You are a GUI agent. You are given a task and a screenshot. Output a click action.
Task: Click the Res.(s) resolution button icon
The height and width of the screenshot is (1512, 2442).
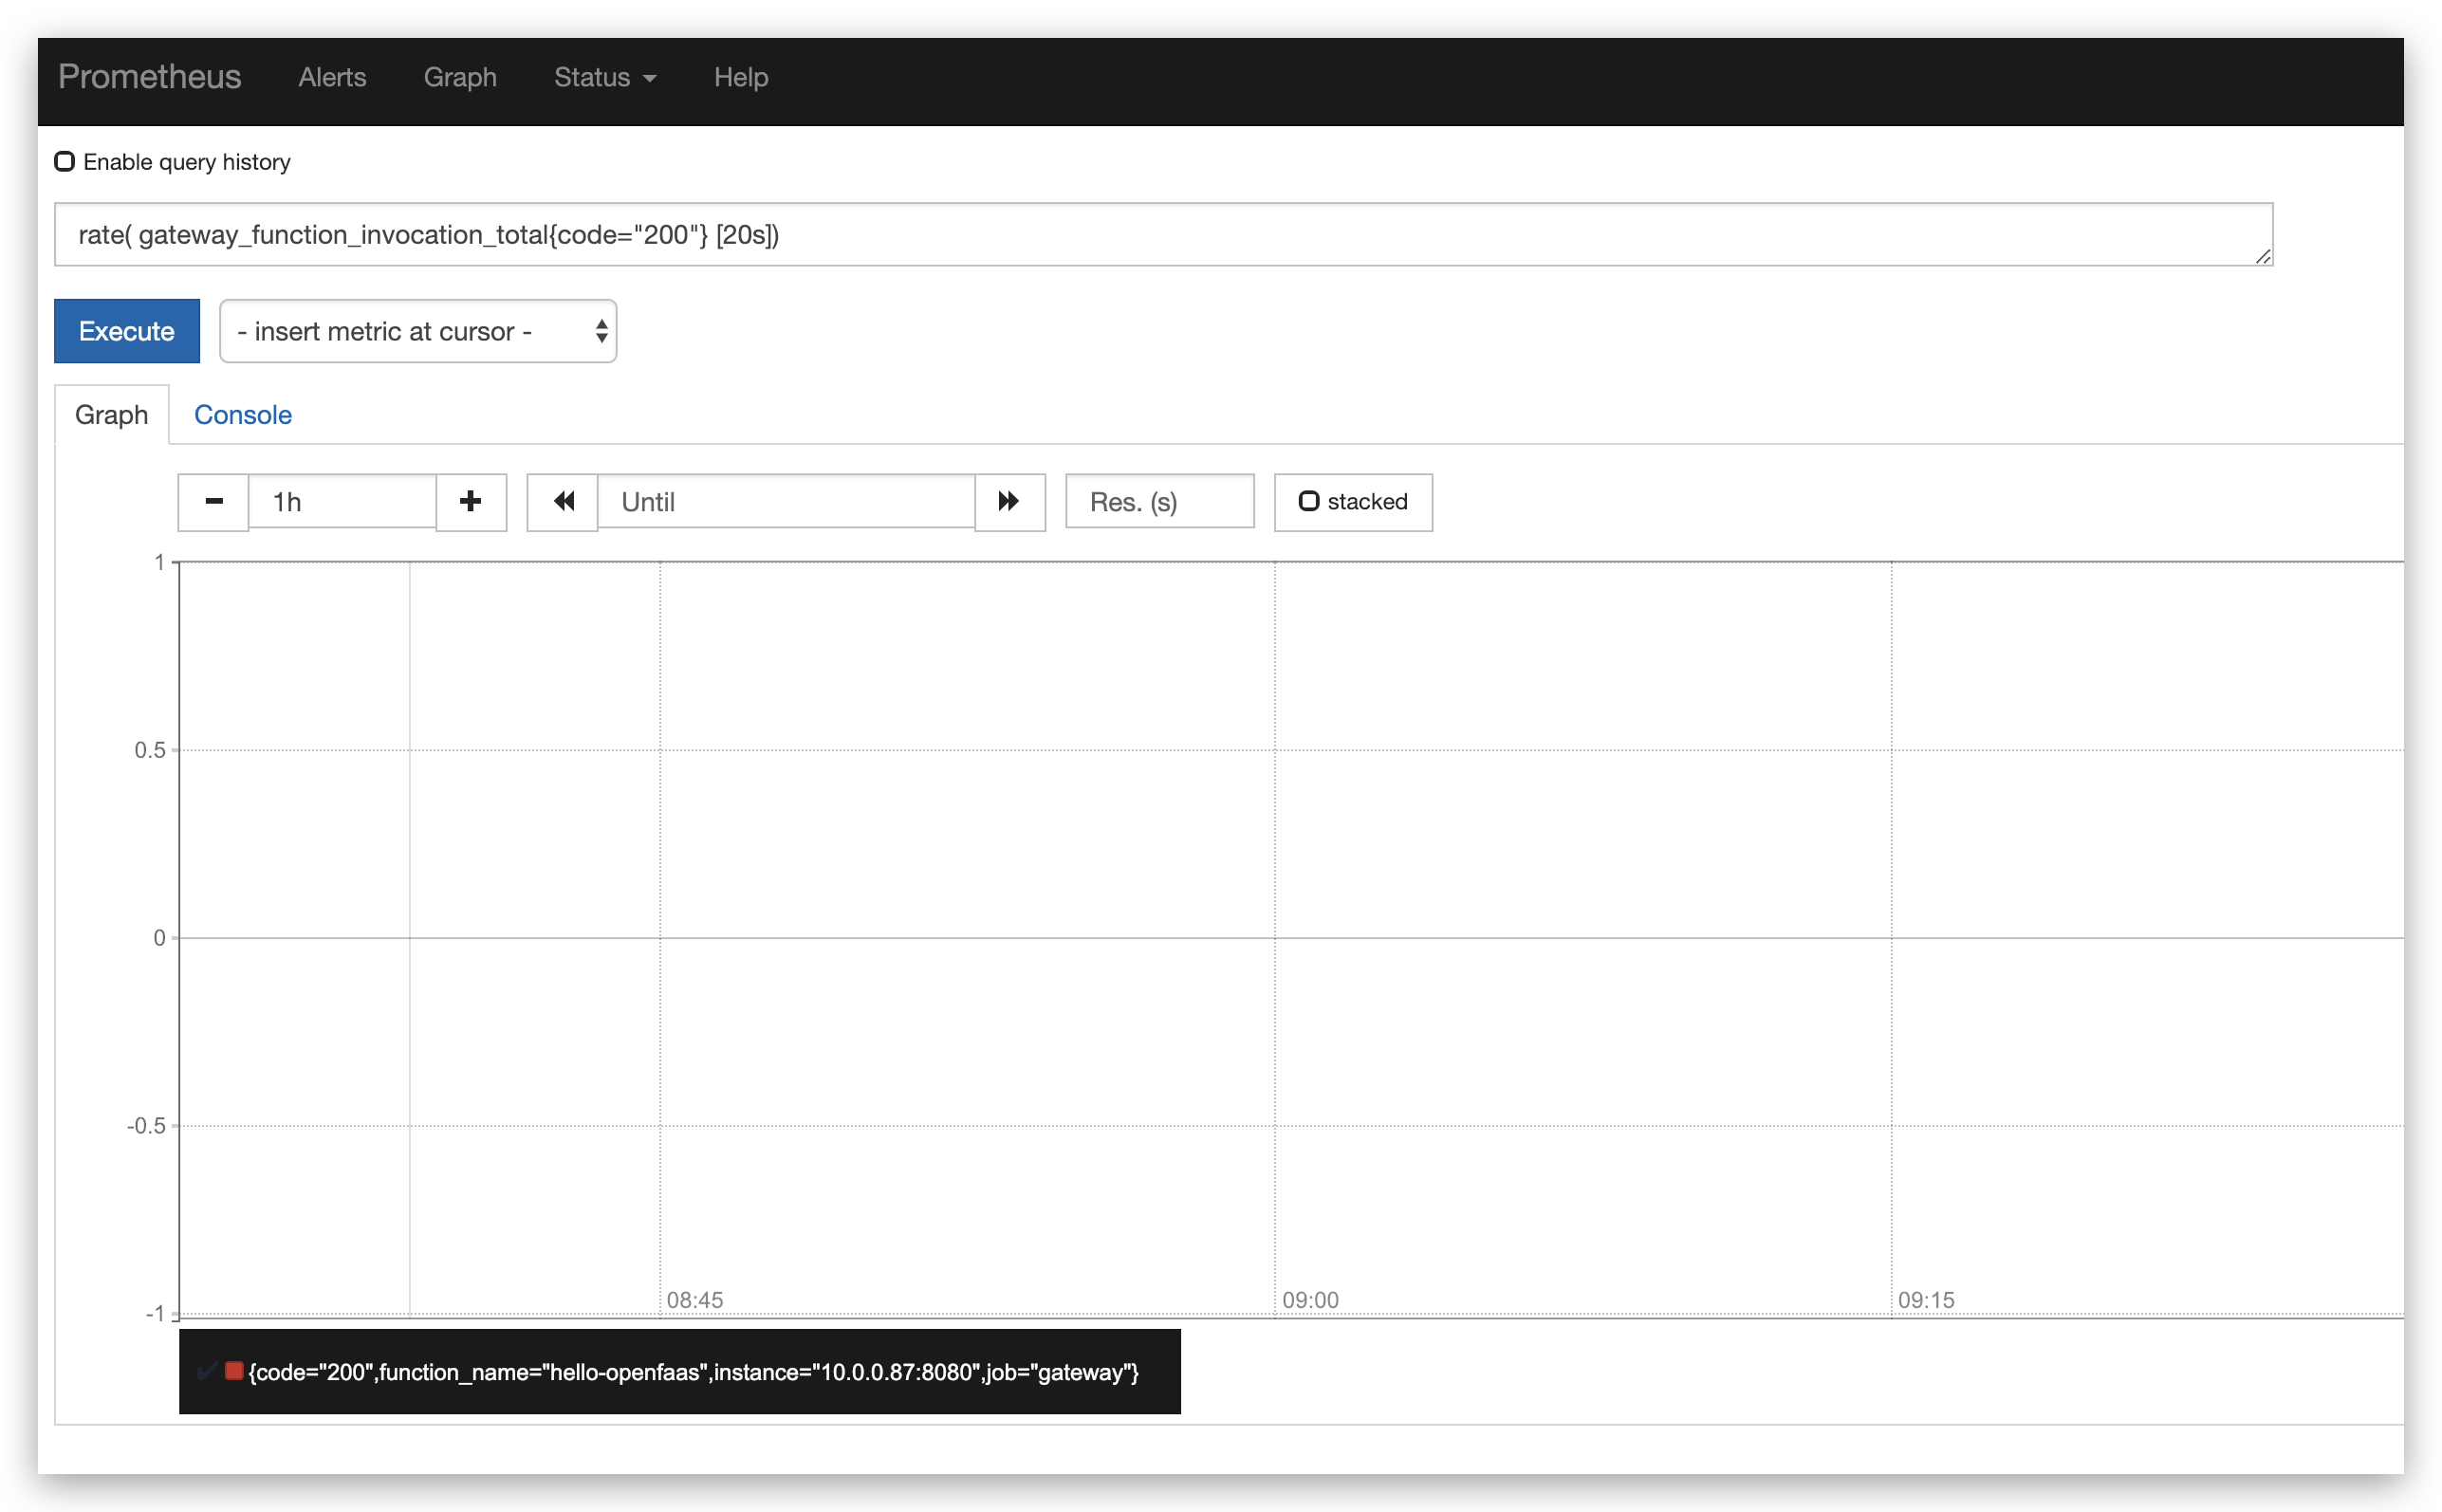(x=1155, y=502)
